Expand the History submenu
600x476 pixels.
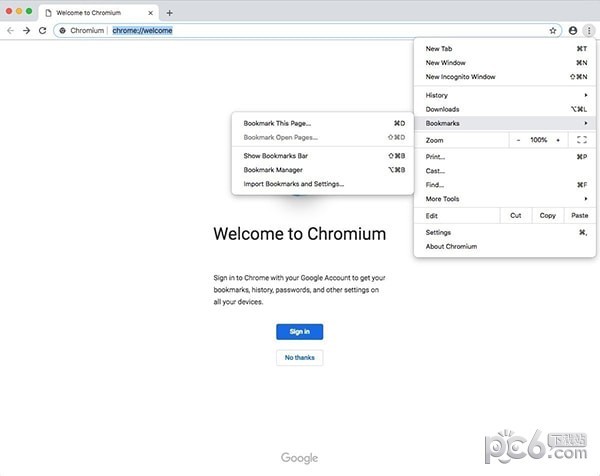point(505,95)
